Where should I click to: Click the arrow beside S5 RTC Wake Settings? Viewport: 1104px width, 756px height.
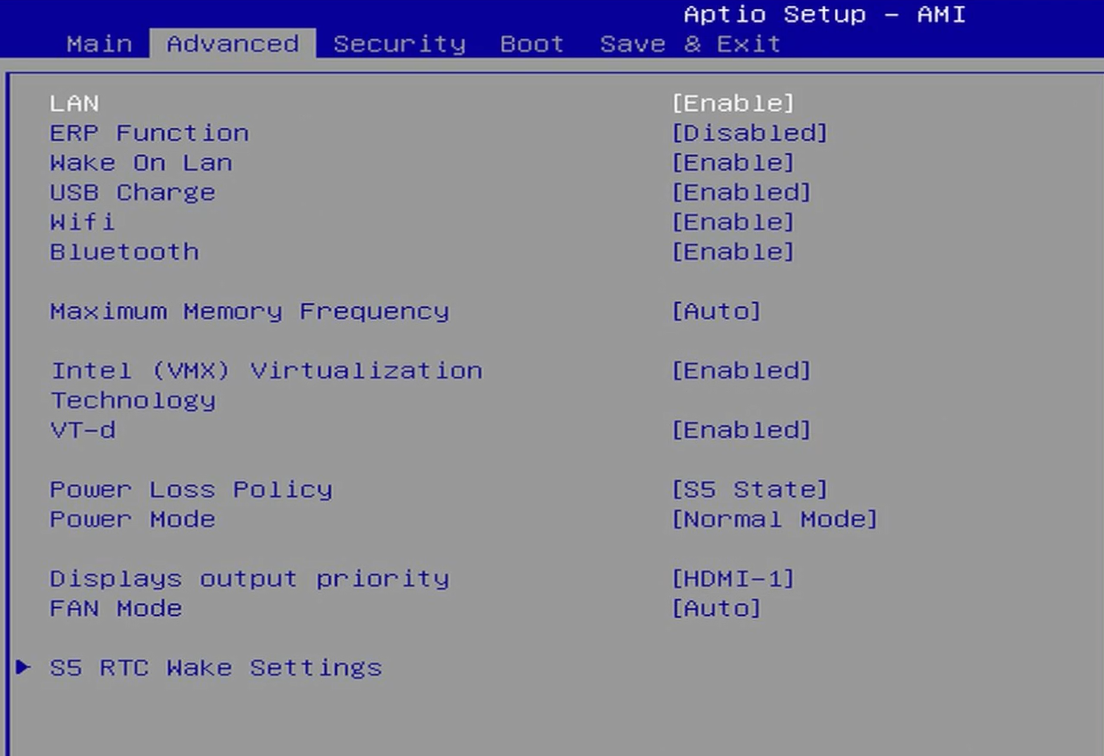click(x=23, y=667)
